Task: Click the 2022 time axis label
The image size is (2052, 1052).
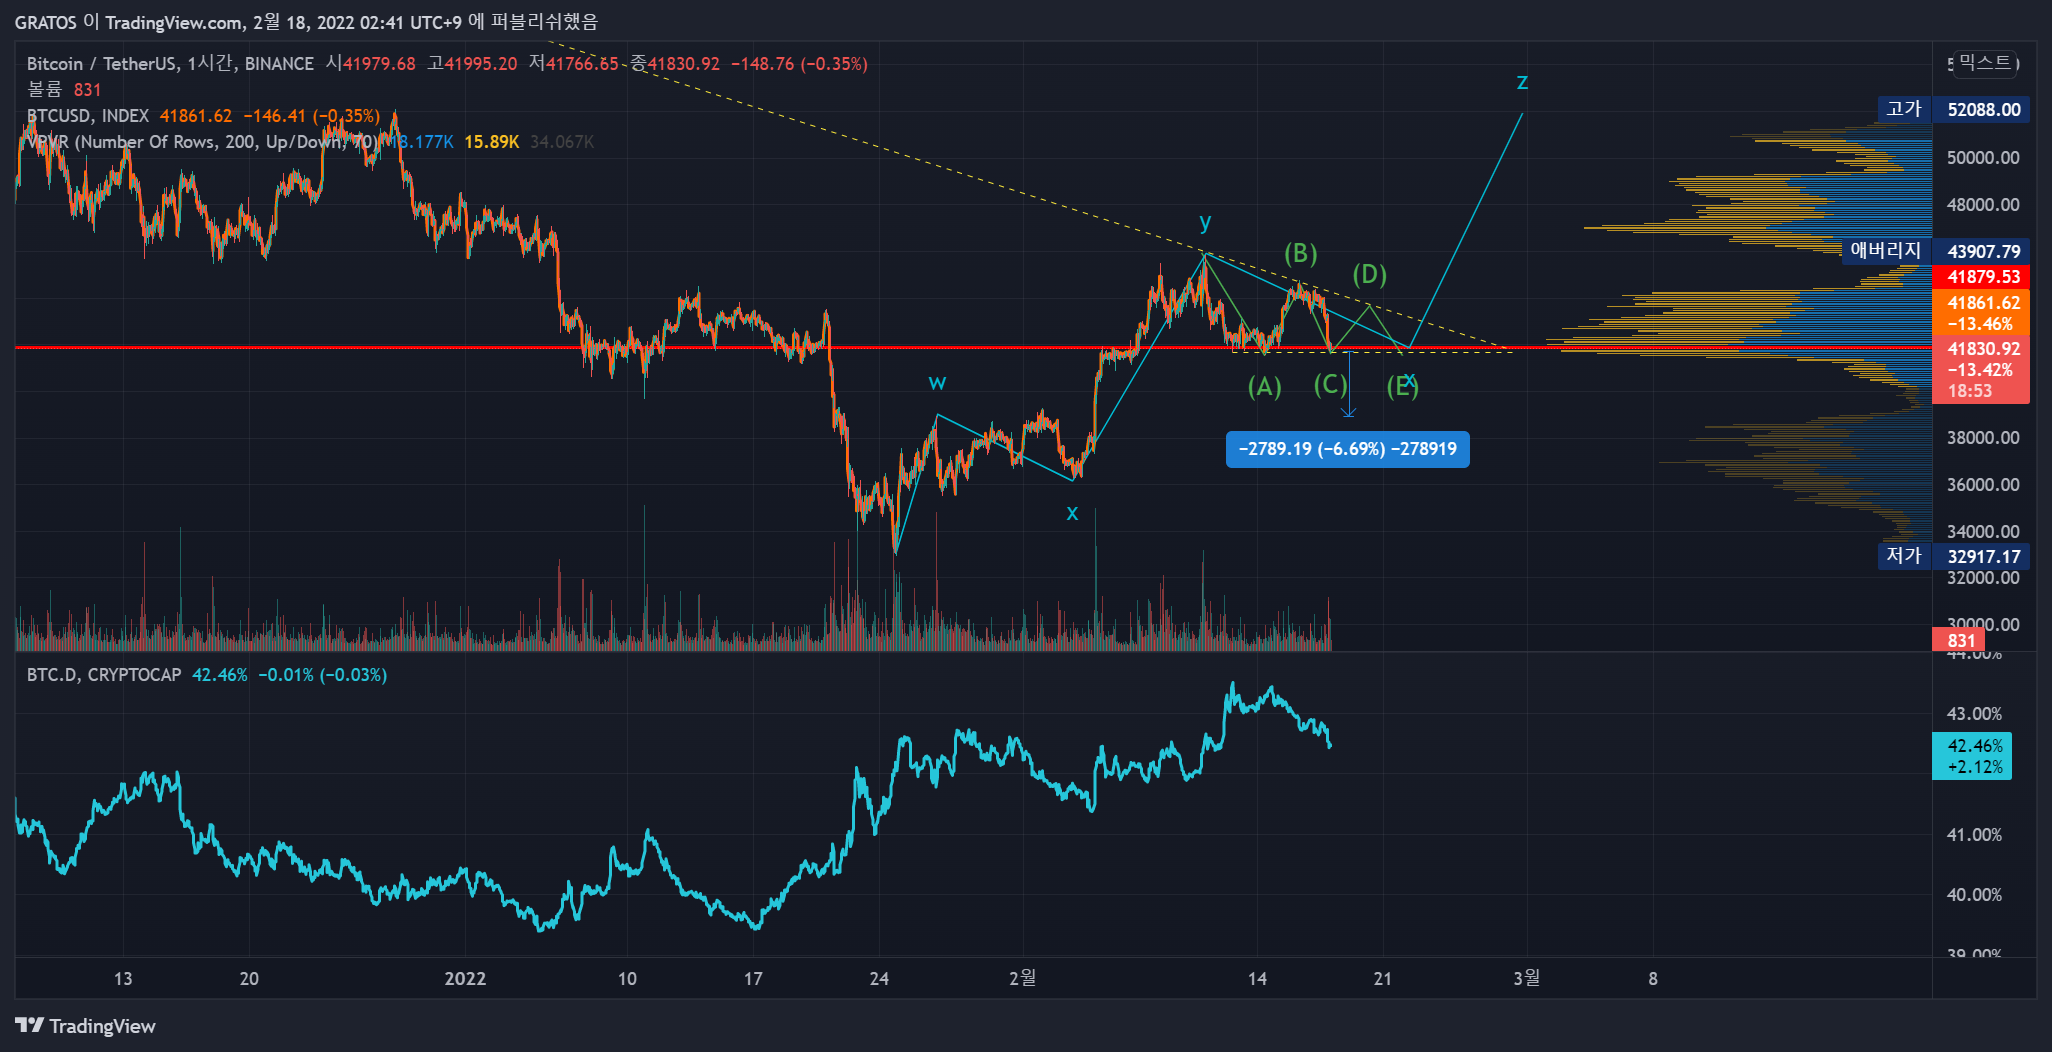Action: (465, 979)
